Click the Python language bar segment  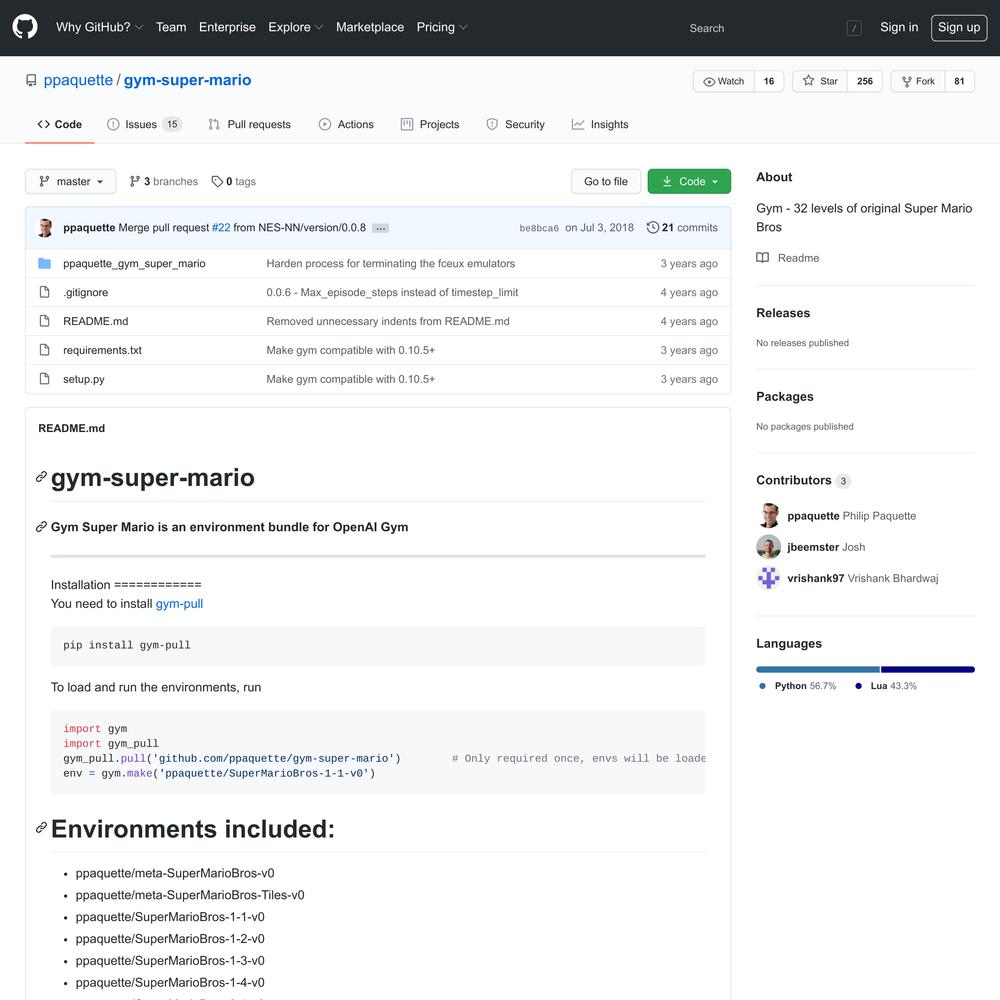click(x=818, y=670)
